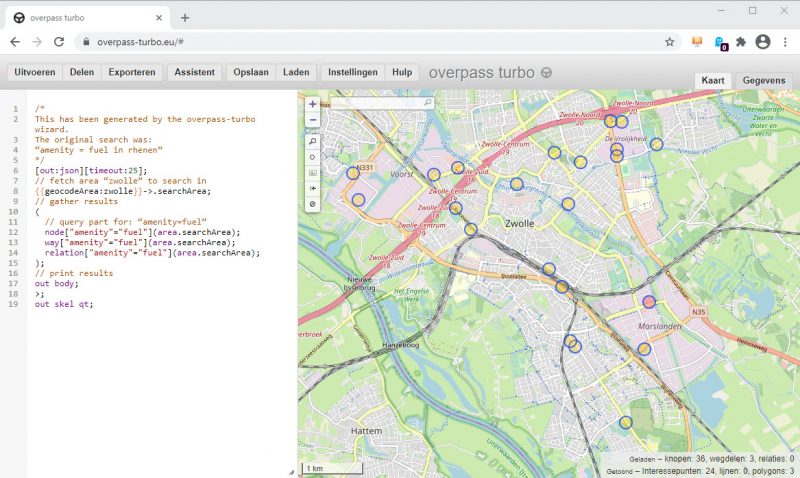The image size is (800, 478).
Task: Open the Chrome three-dot menu
Action: click(785, 42)
